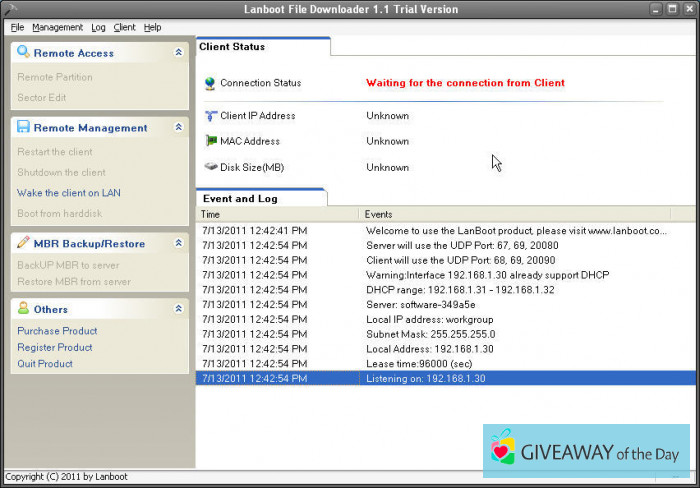Click the Purchase Product link
This screenshot has width=700, height=488.
(57, 331)
